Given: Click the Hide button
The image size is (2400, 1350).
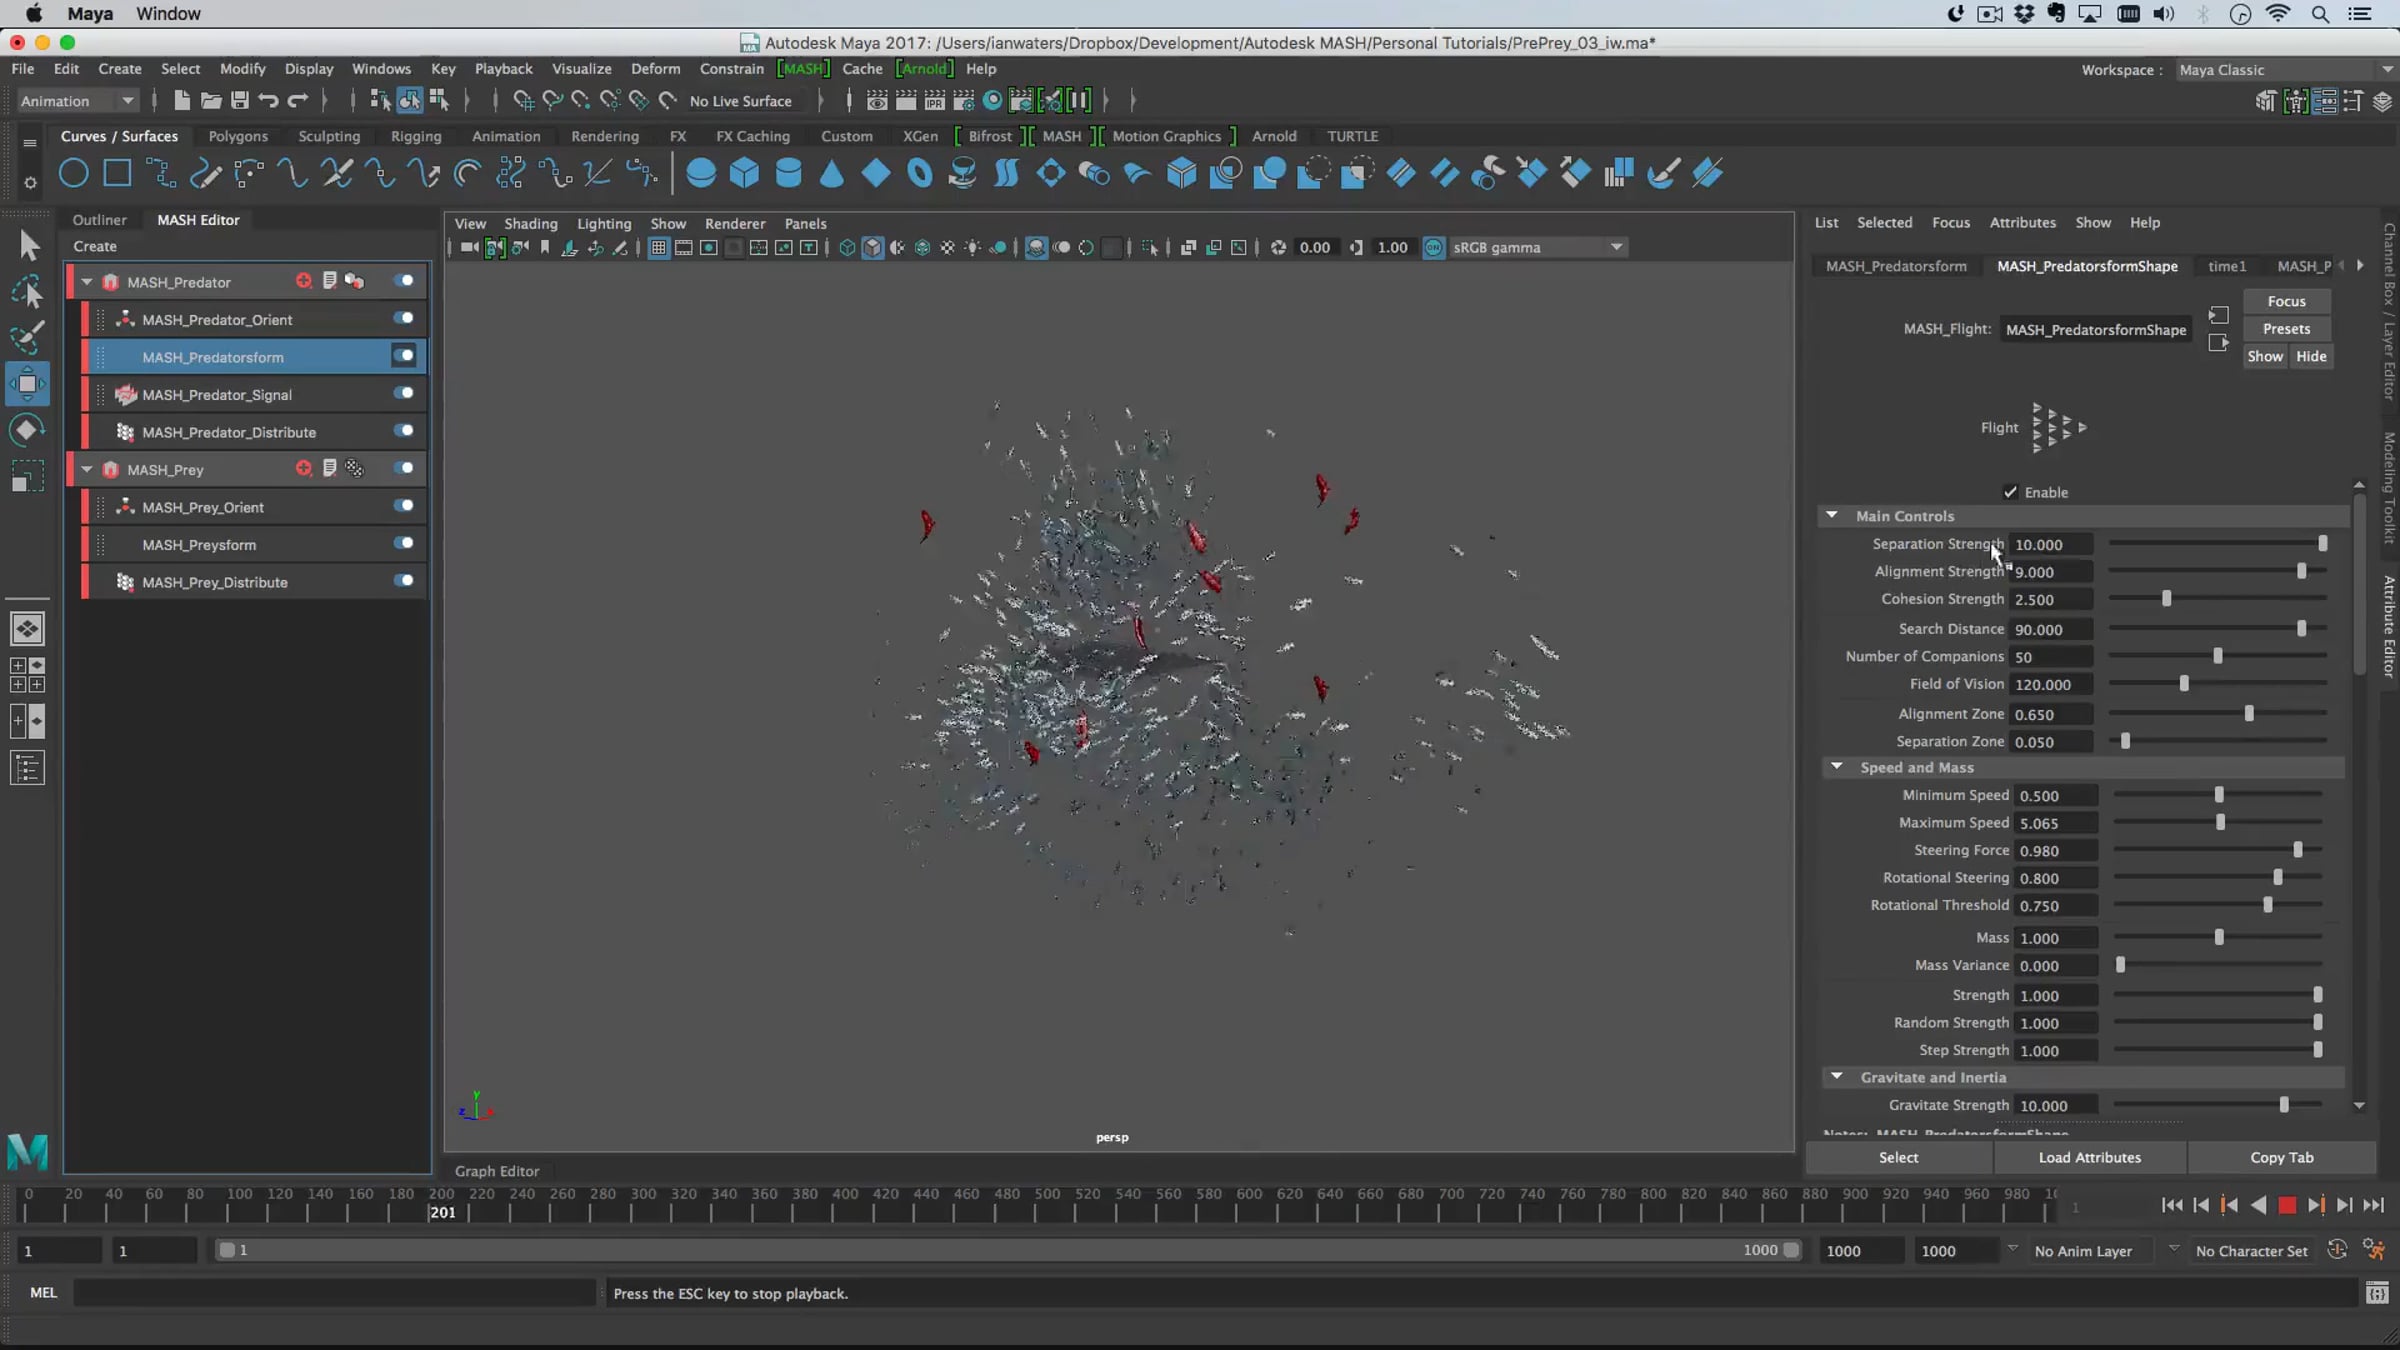Looking at the screenshot, I should coord(2311,356).
